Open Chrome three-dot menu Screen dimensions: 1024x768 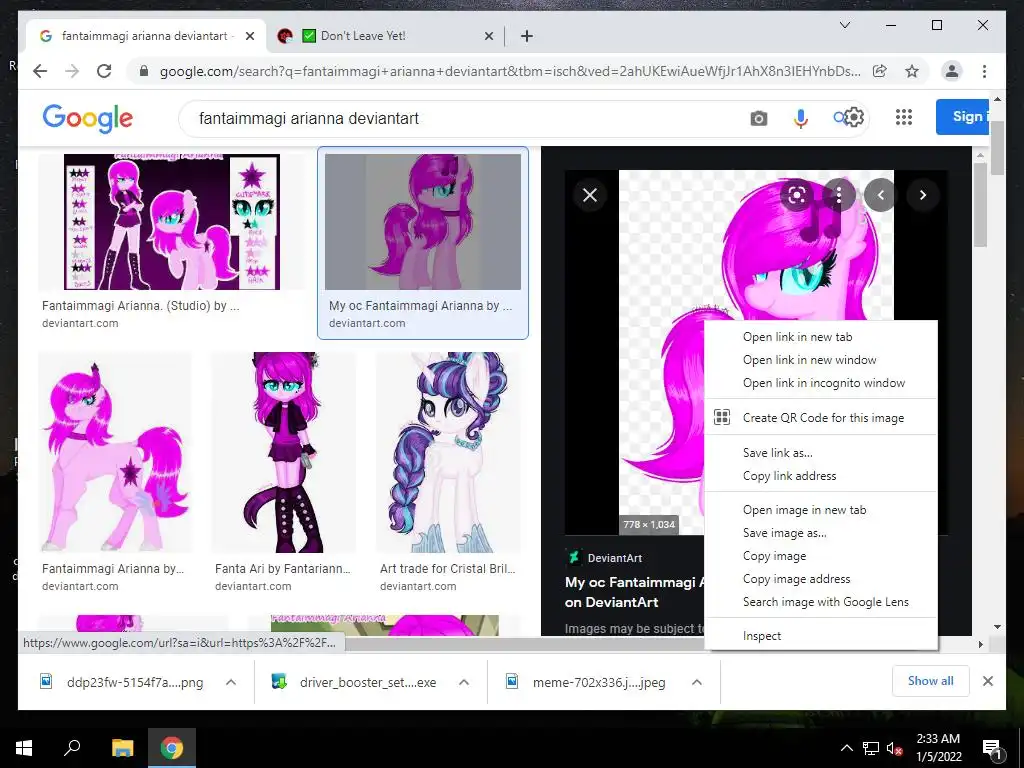tap(984, 71)
